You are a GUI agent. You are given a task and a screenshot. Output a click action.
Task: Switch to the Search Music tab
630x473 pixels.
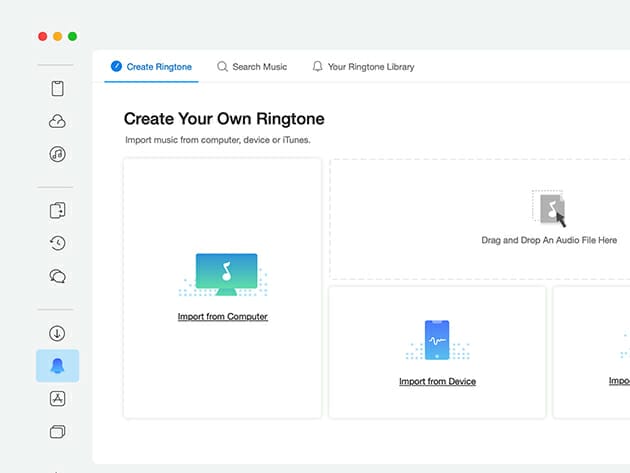click(x=252, y=67)
